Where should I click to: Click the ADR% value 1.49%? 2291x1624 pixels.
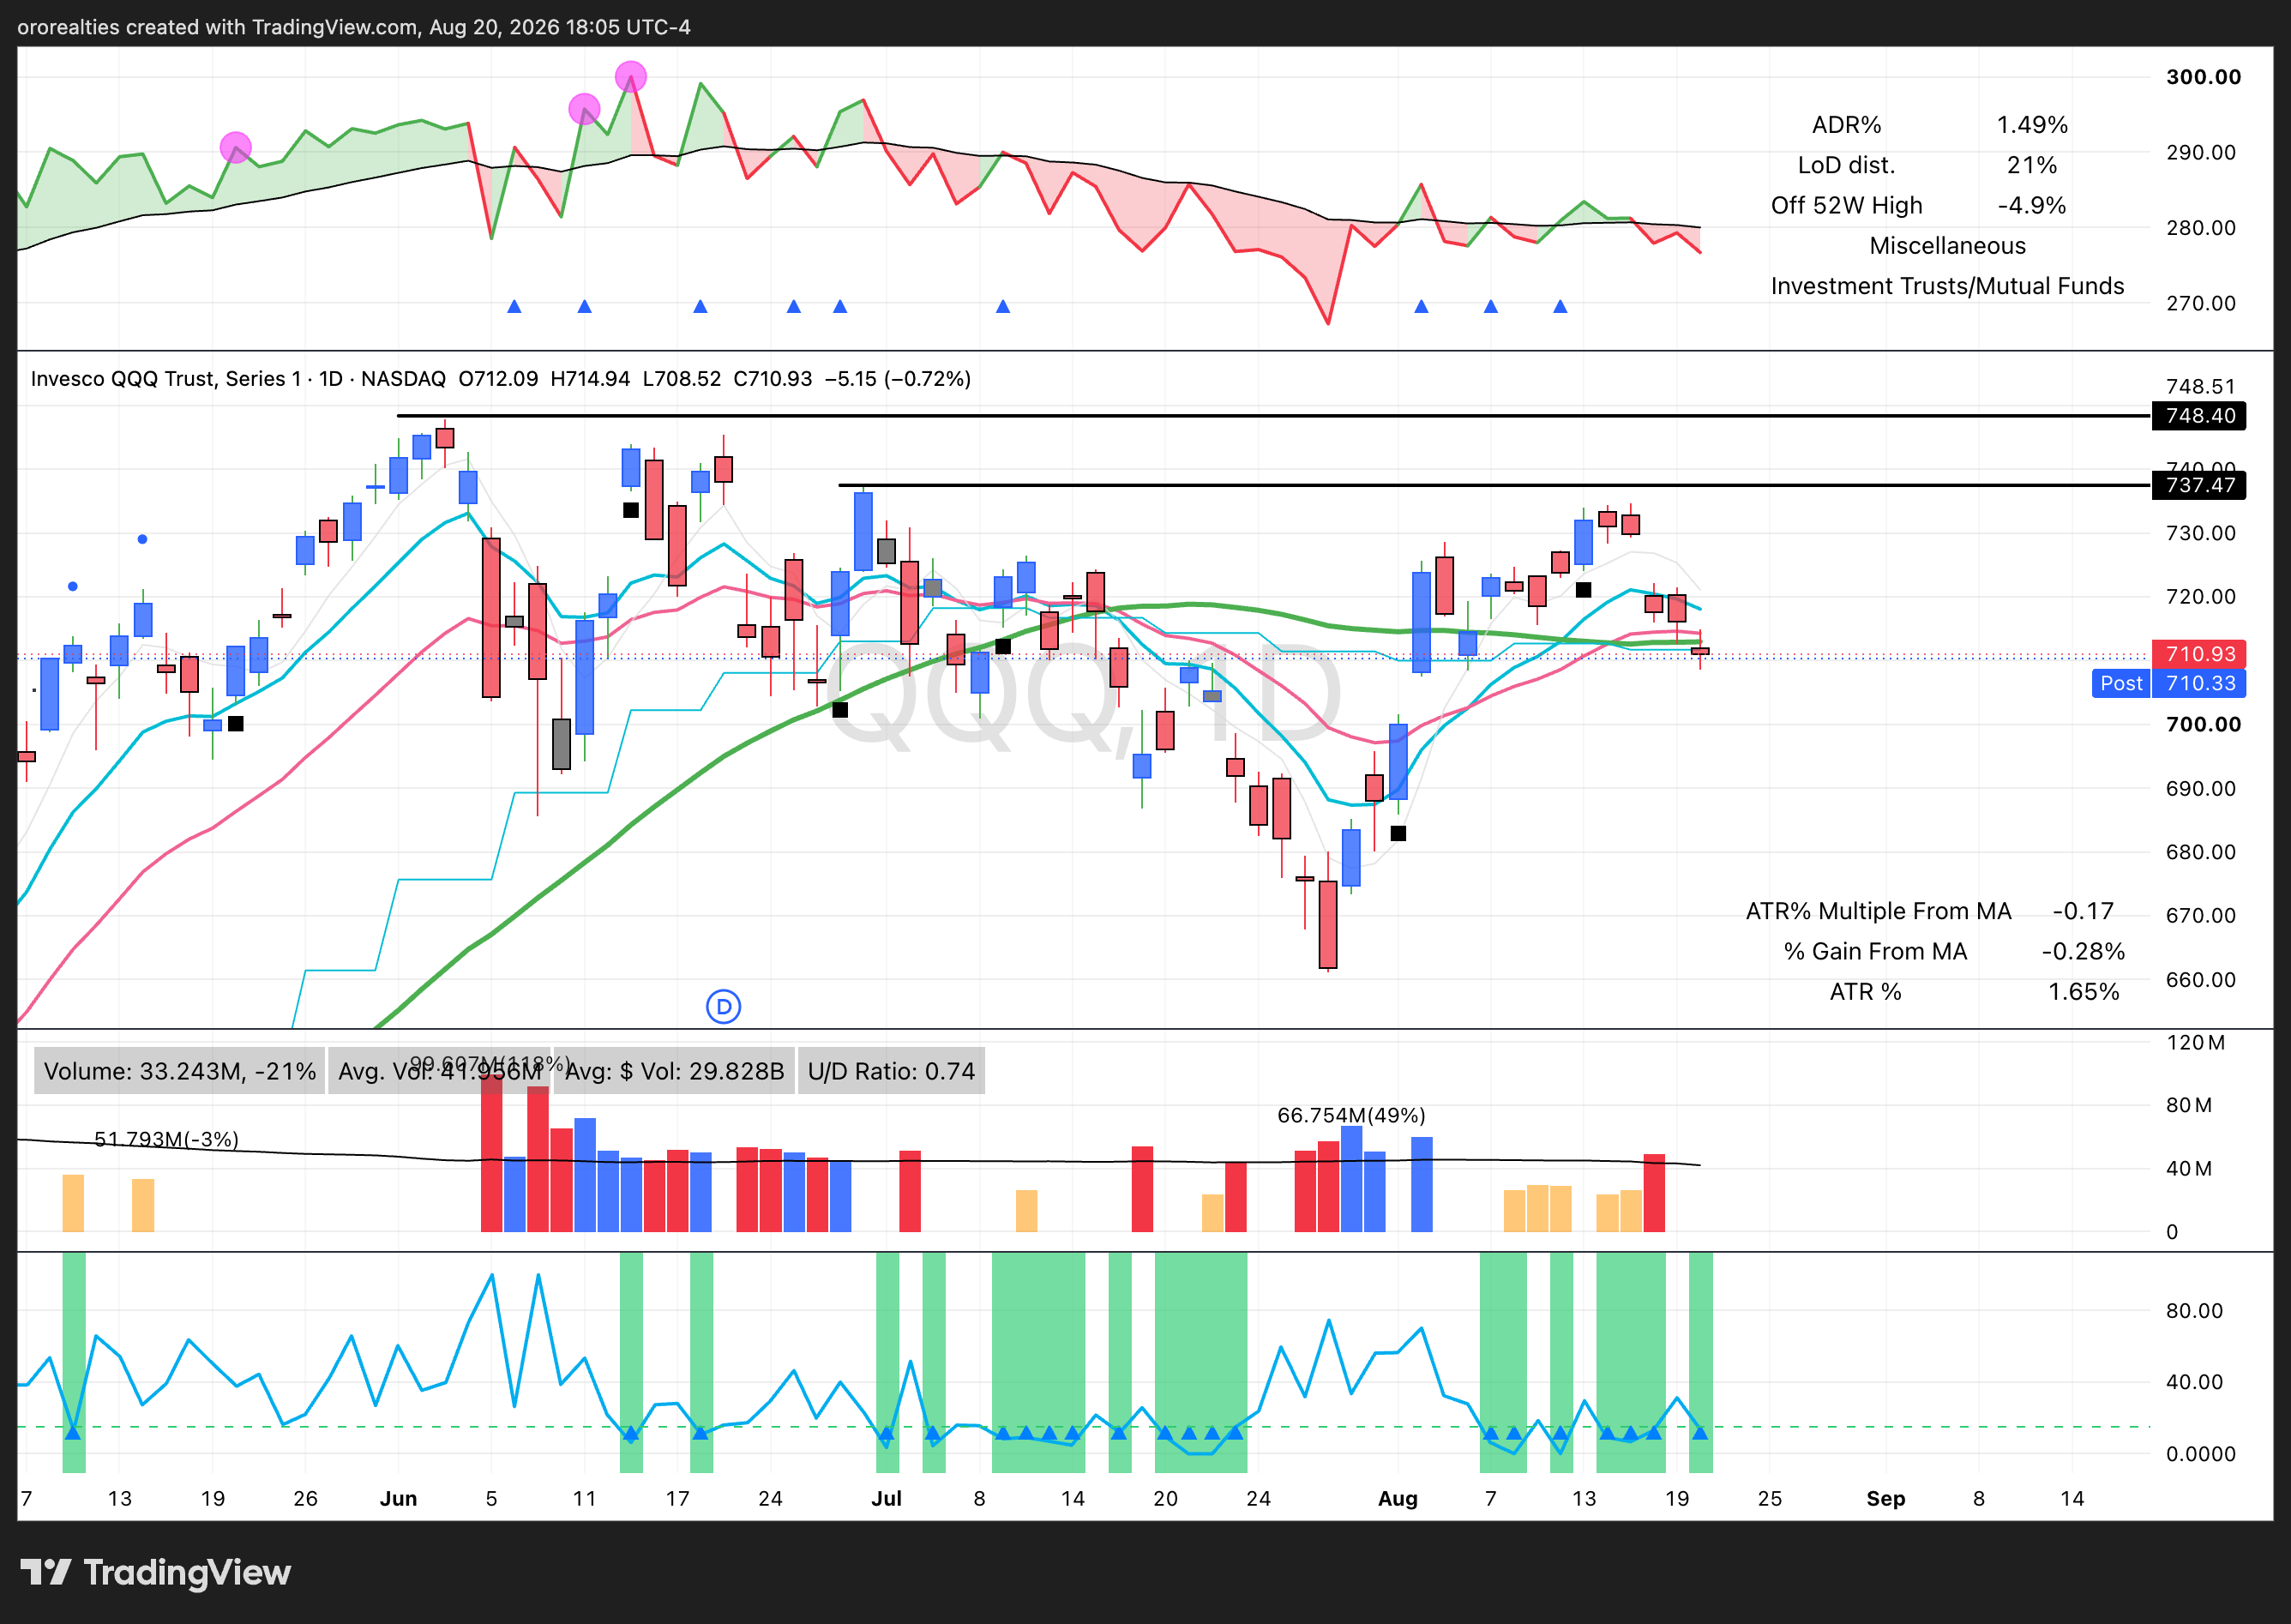tap(2032, 125)
